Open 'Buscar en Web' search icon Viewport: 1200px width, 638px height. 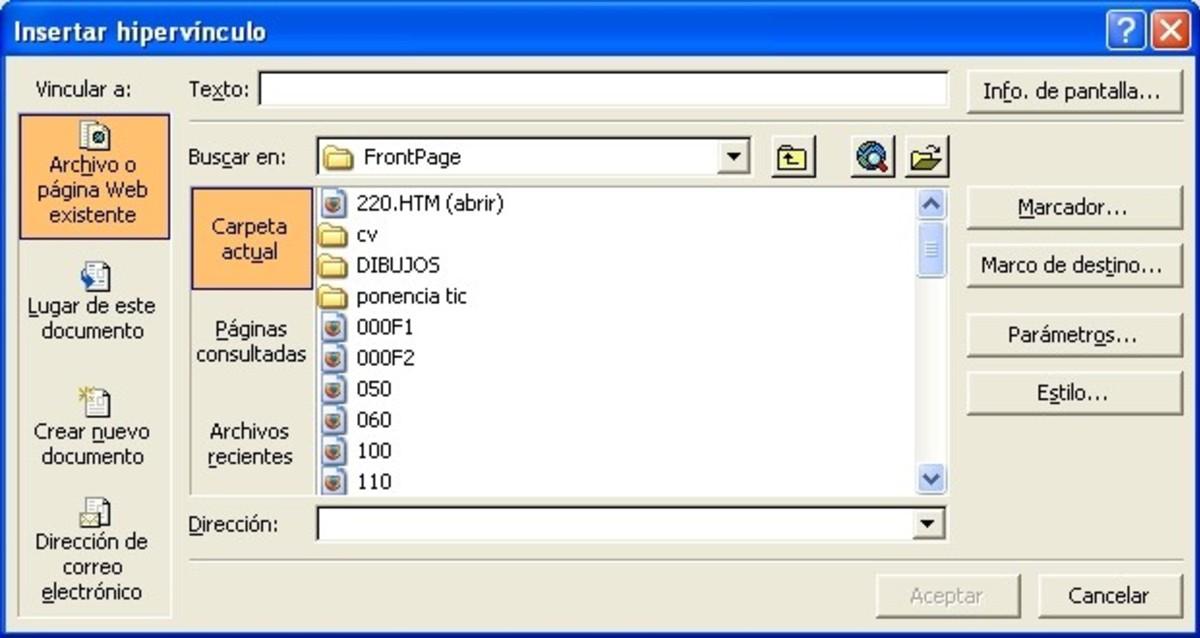pos(869,157)
